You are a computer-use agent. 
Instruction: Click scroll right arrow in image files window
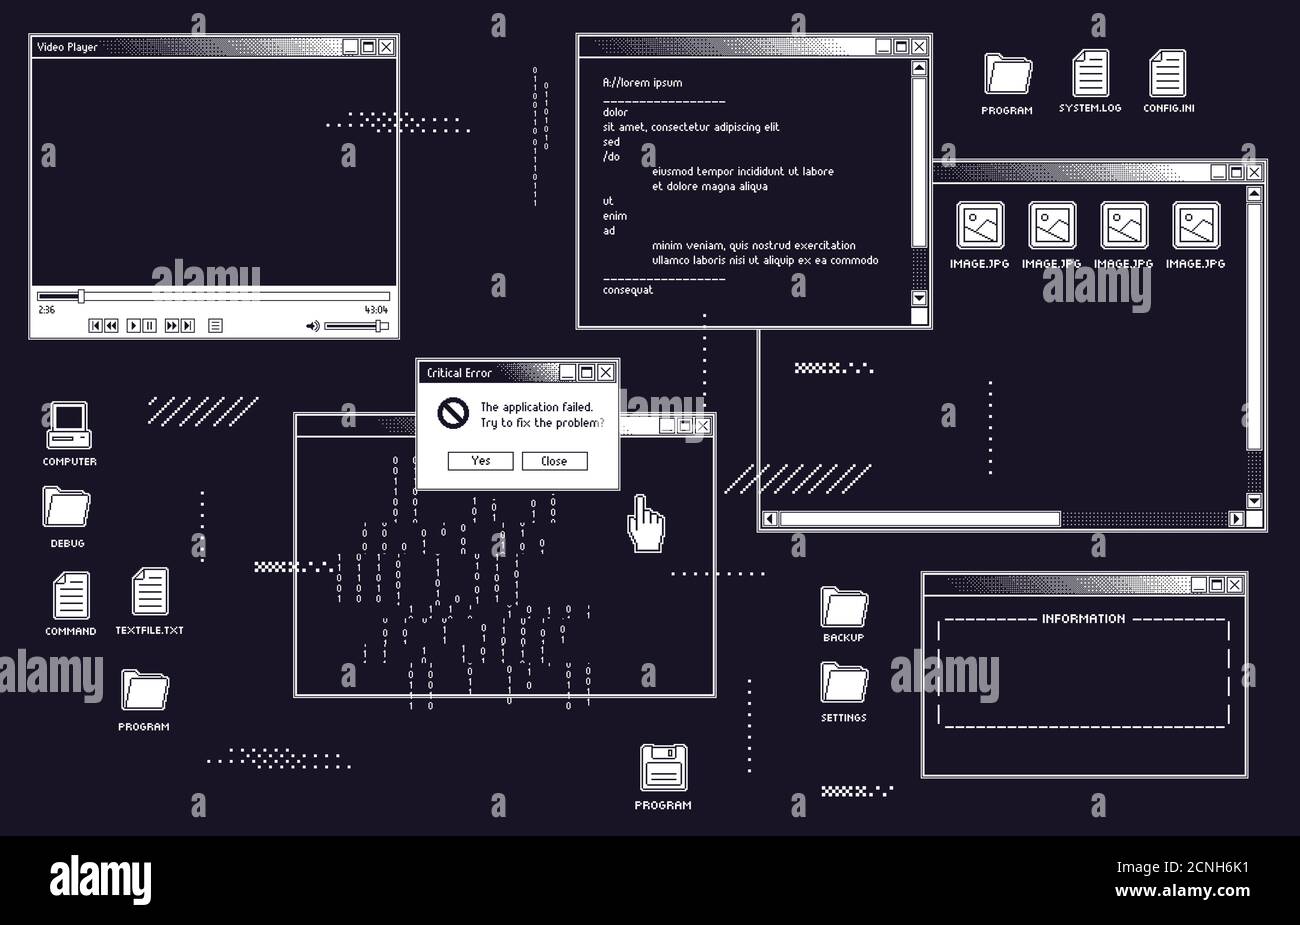[x=1236, y=519]
